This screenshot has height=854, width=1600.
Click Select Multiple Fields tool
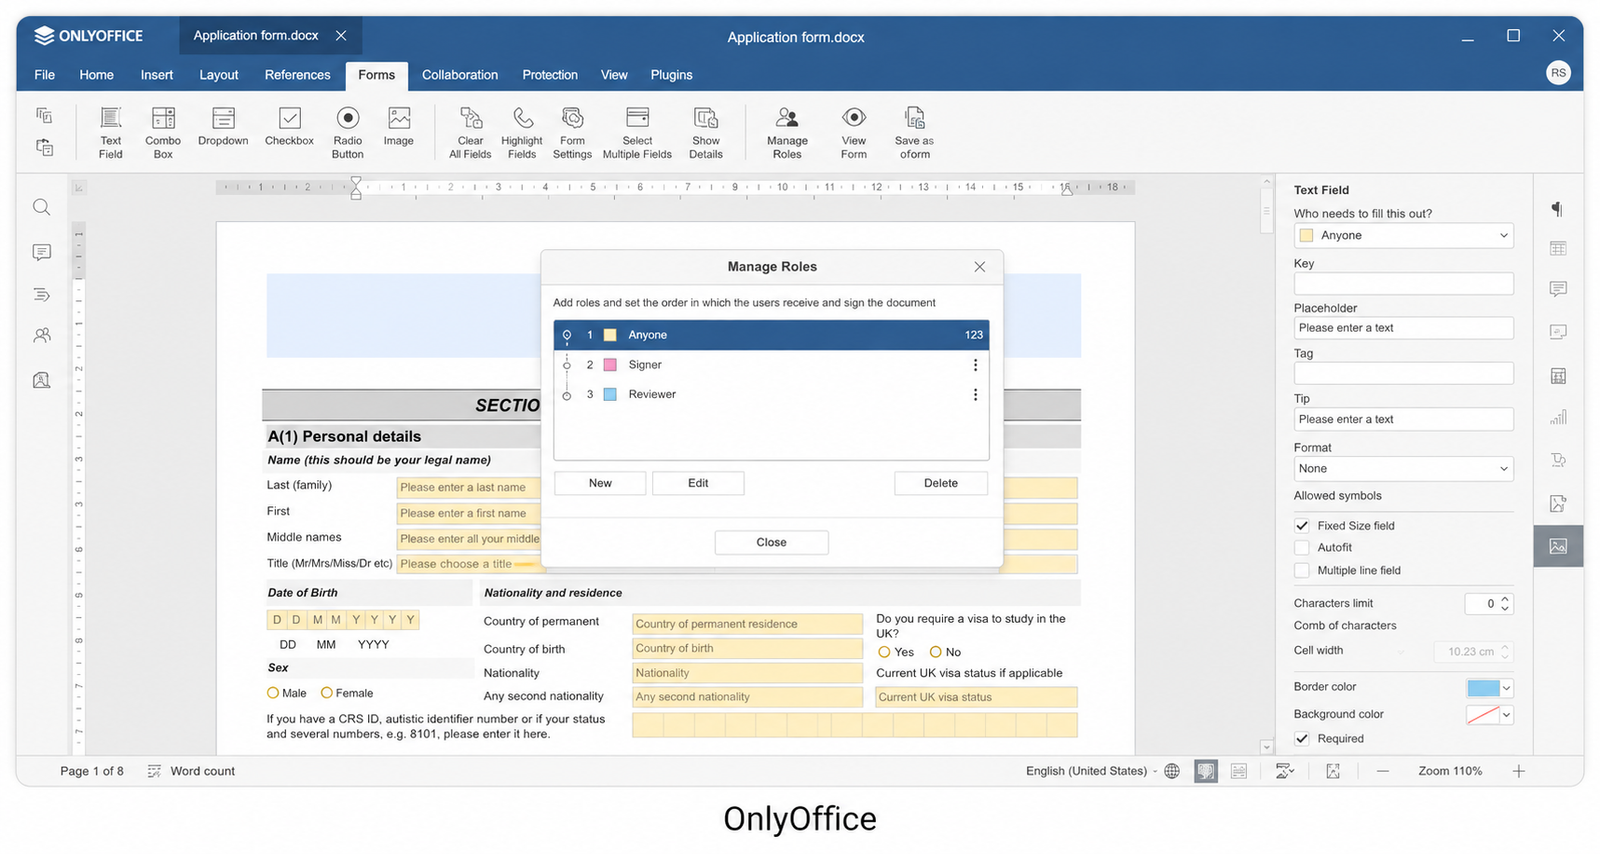[637, 132]
